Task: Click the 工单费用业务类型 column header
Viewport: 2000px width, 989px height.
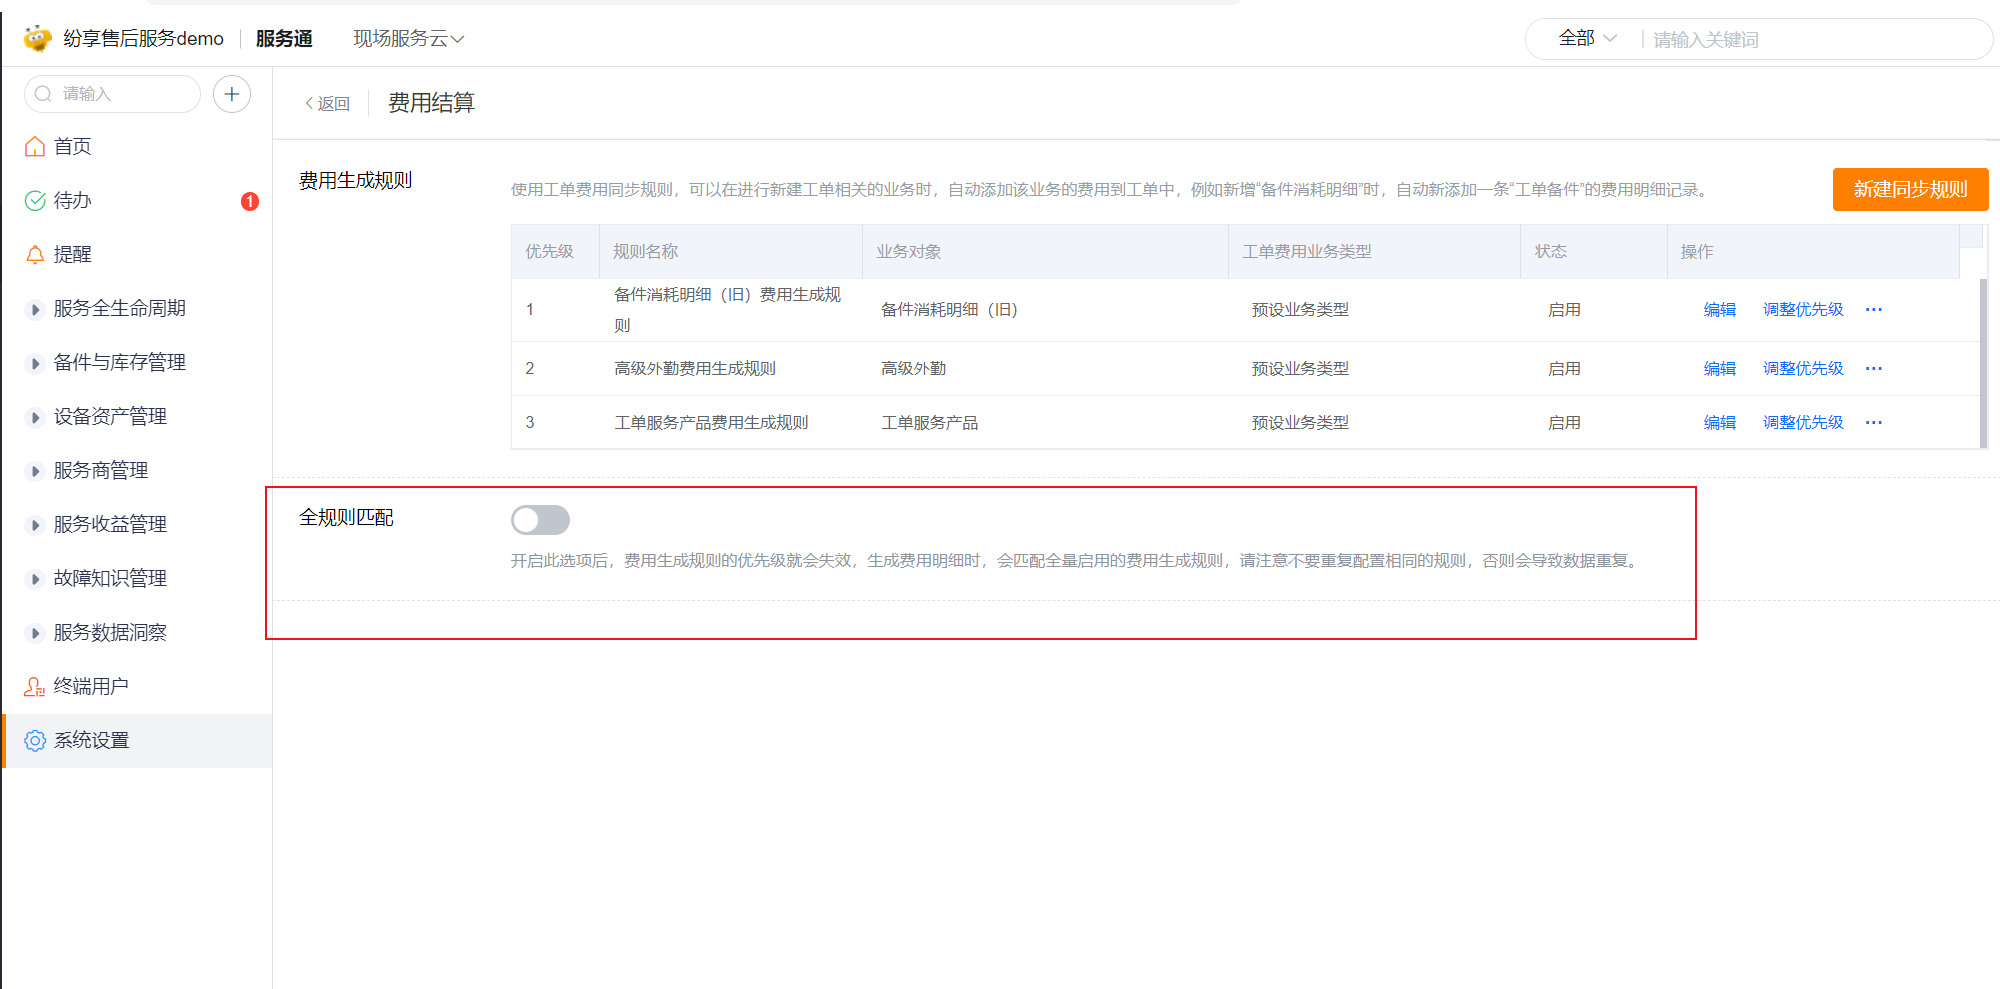Action: pos(1374,251)
